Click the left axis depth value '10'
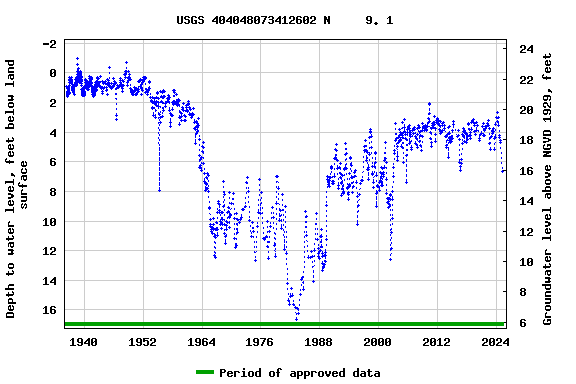The width and height of the screenshot is (576, 384). click(x=50, y=222)
